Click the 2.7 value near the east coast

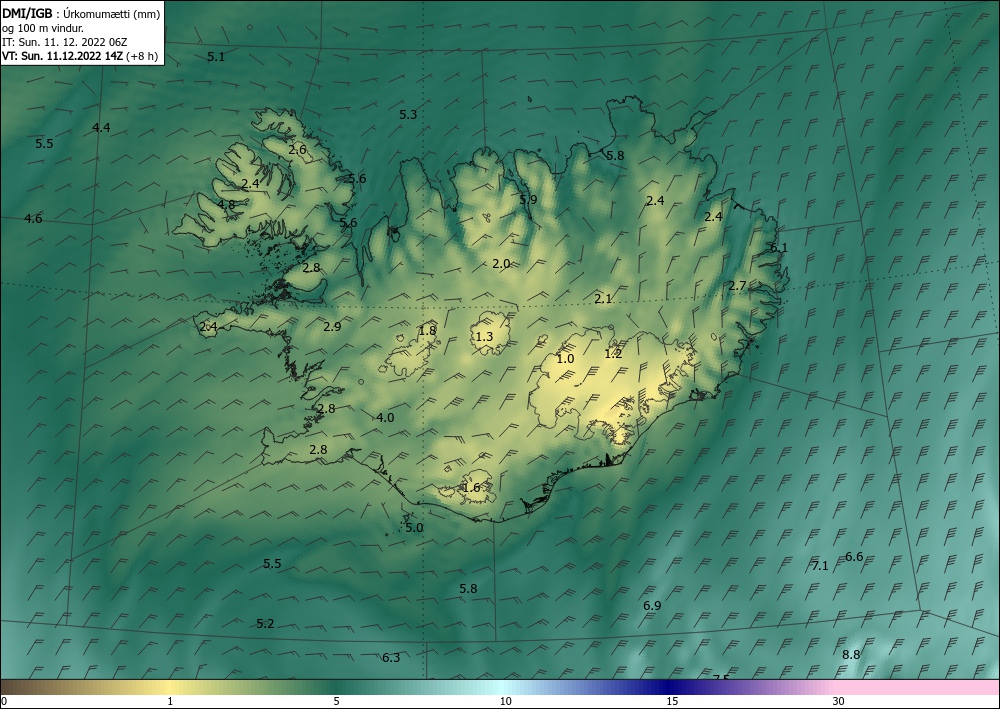(737, 286)
